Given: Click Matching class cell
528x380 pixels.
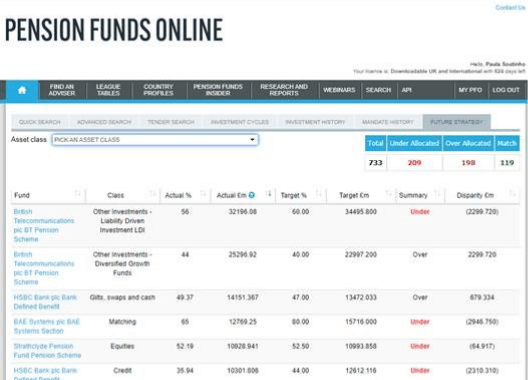Looking at the screenshot, I should pos(122,322).
